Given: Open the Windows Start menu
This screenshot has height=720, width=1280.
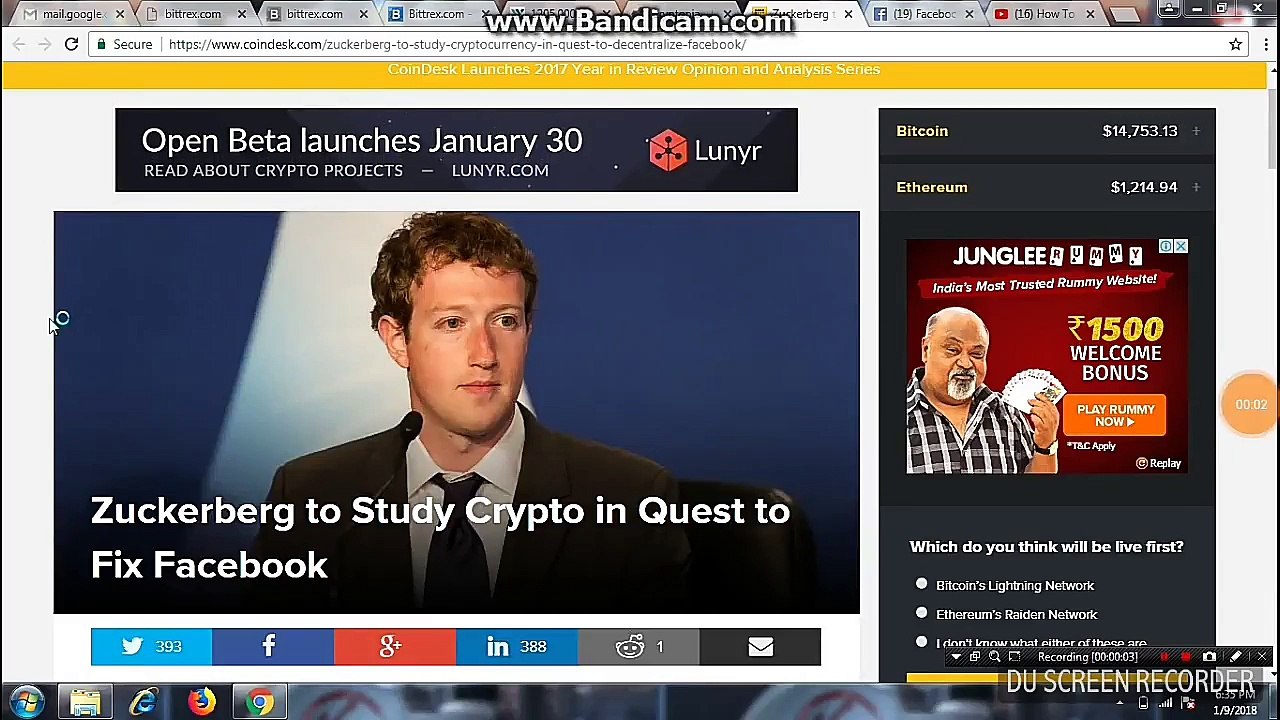Looking at the screenshot, I should click(27, 702).
